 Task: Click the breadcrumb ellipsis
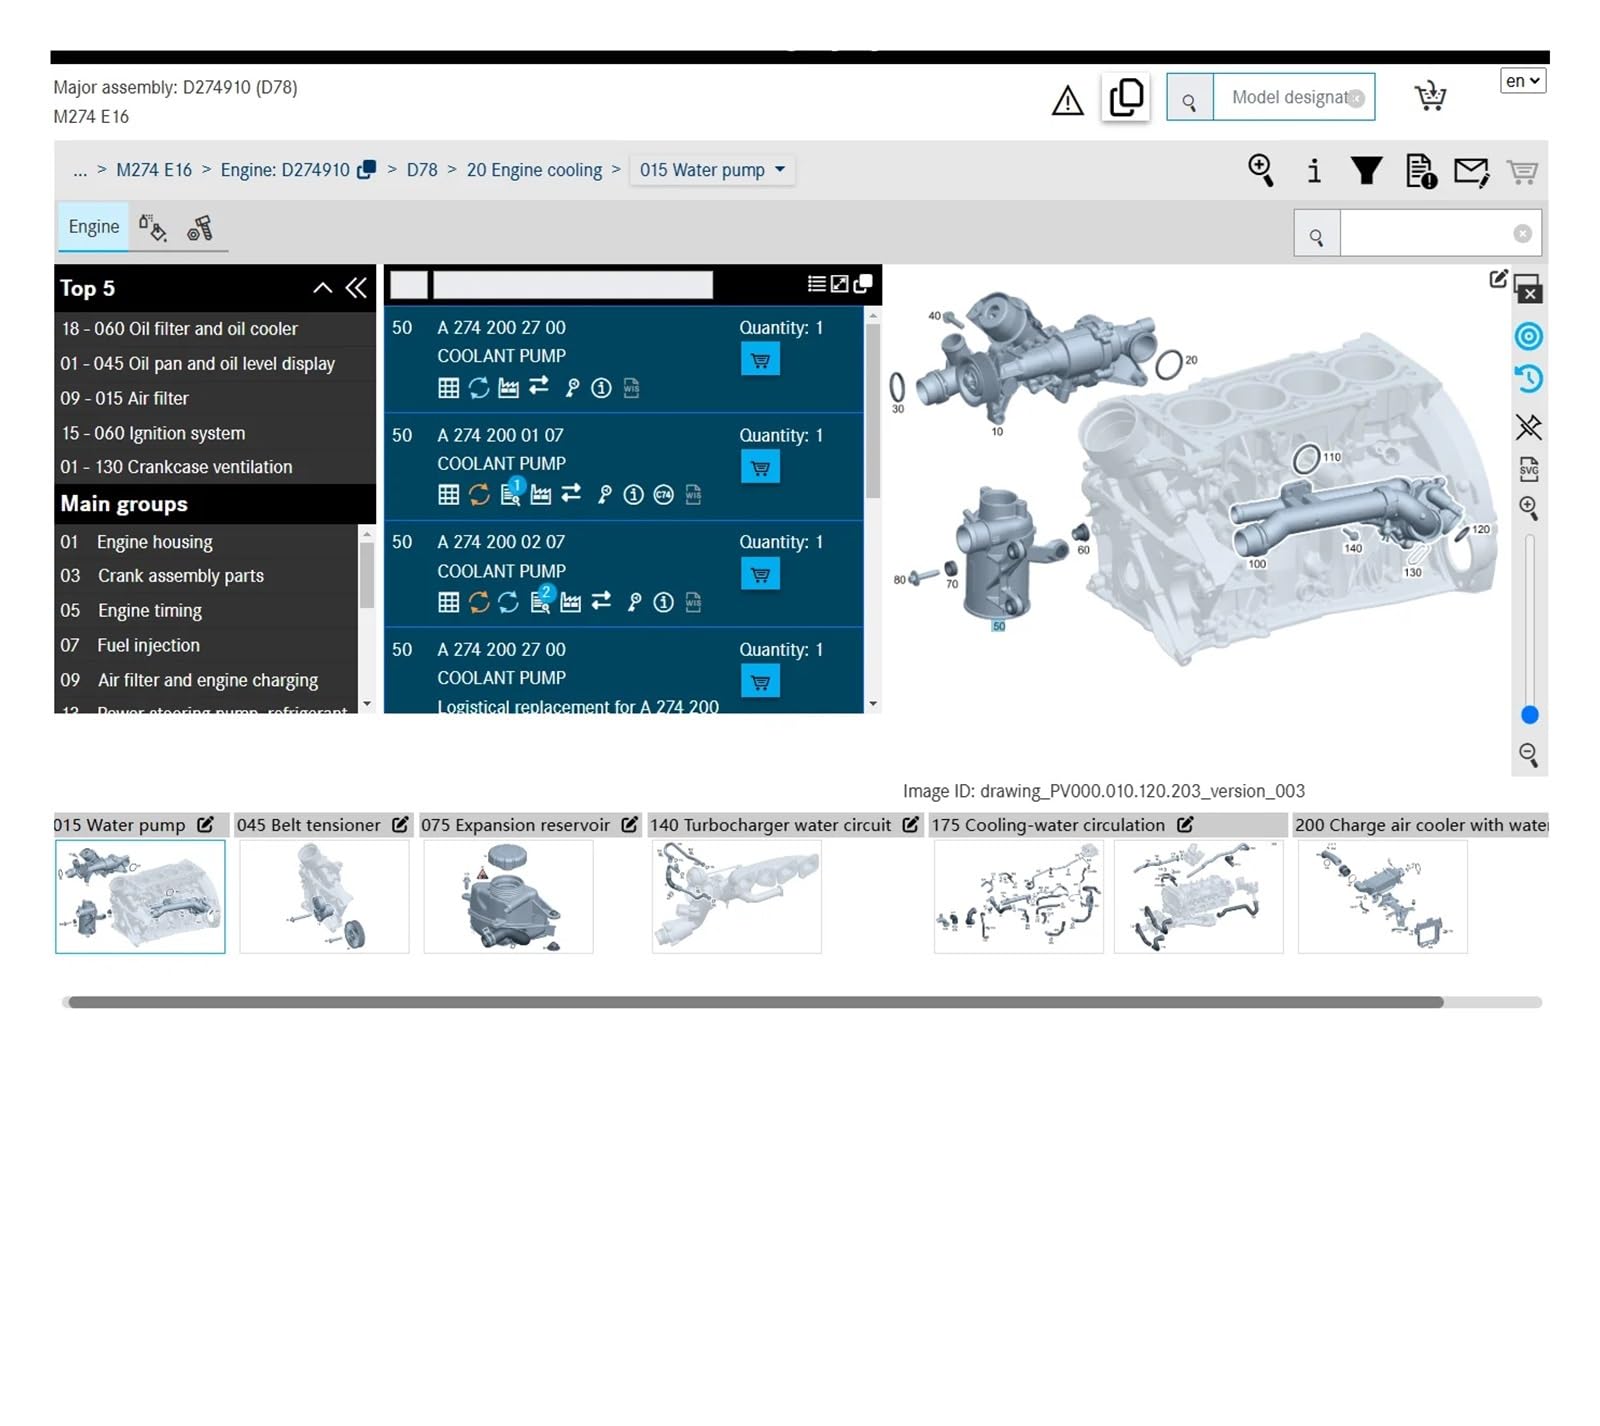click(80, 171)
